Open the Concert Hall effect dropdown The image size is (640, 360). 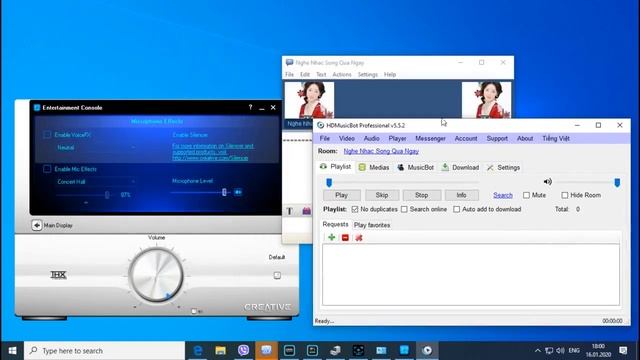[x=96, y=182]
